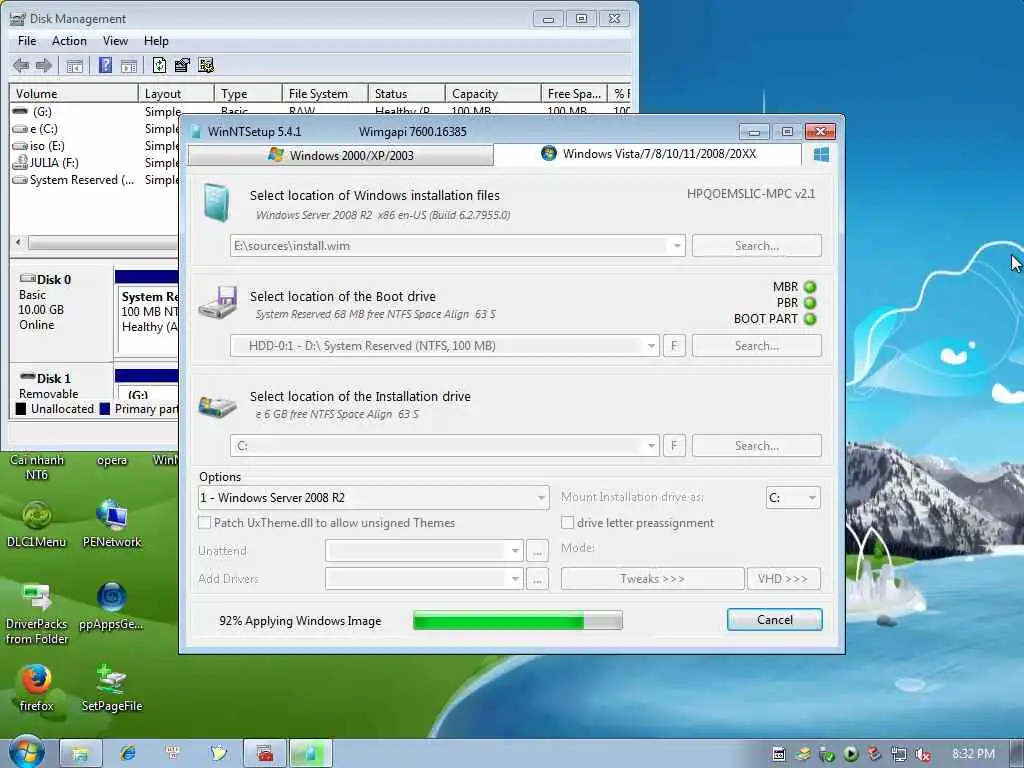
Task: Open Internet Explorer from the taskbar
Action: (x=128, y=754)
